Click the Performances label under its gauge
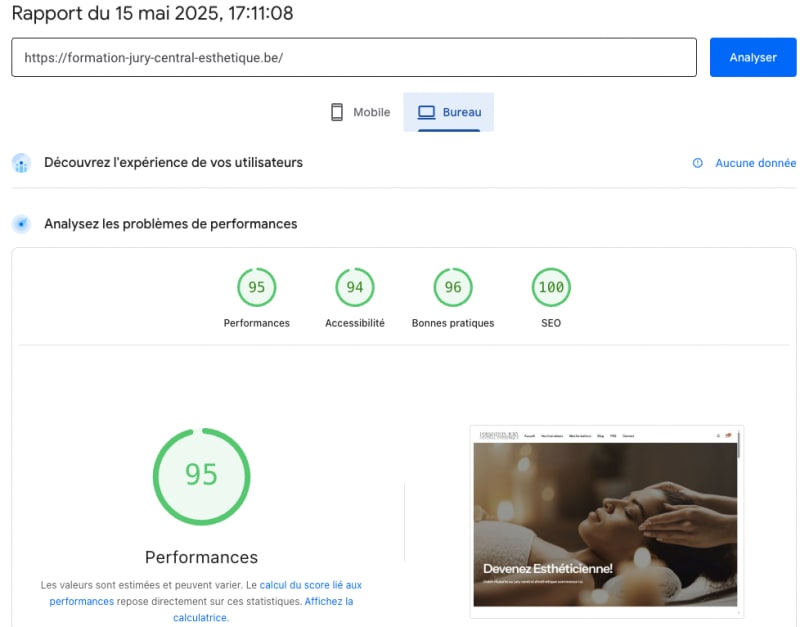800x627 pixels. 256,323
